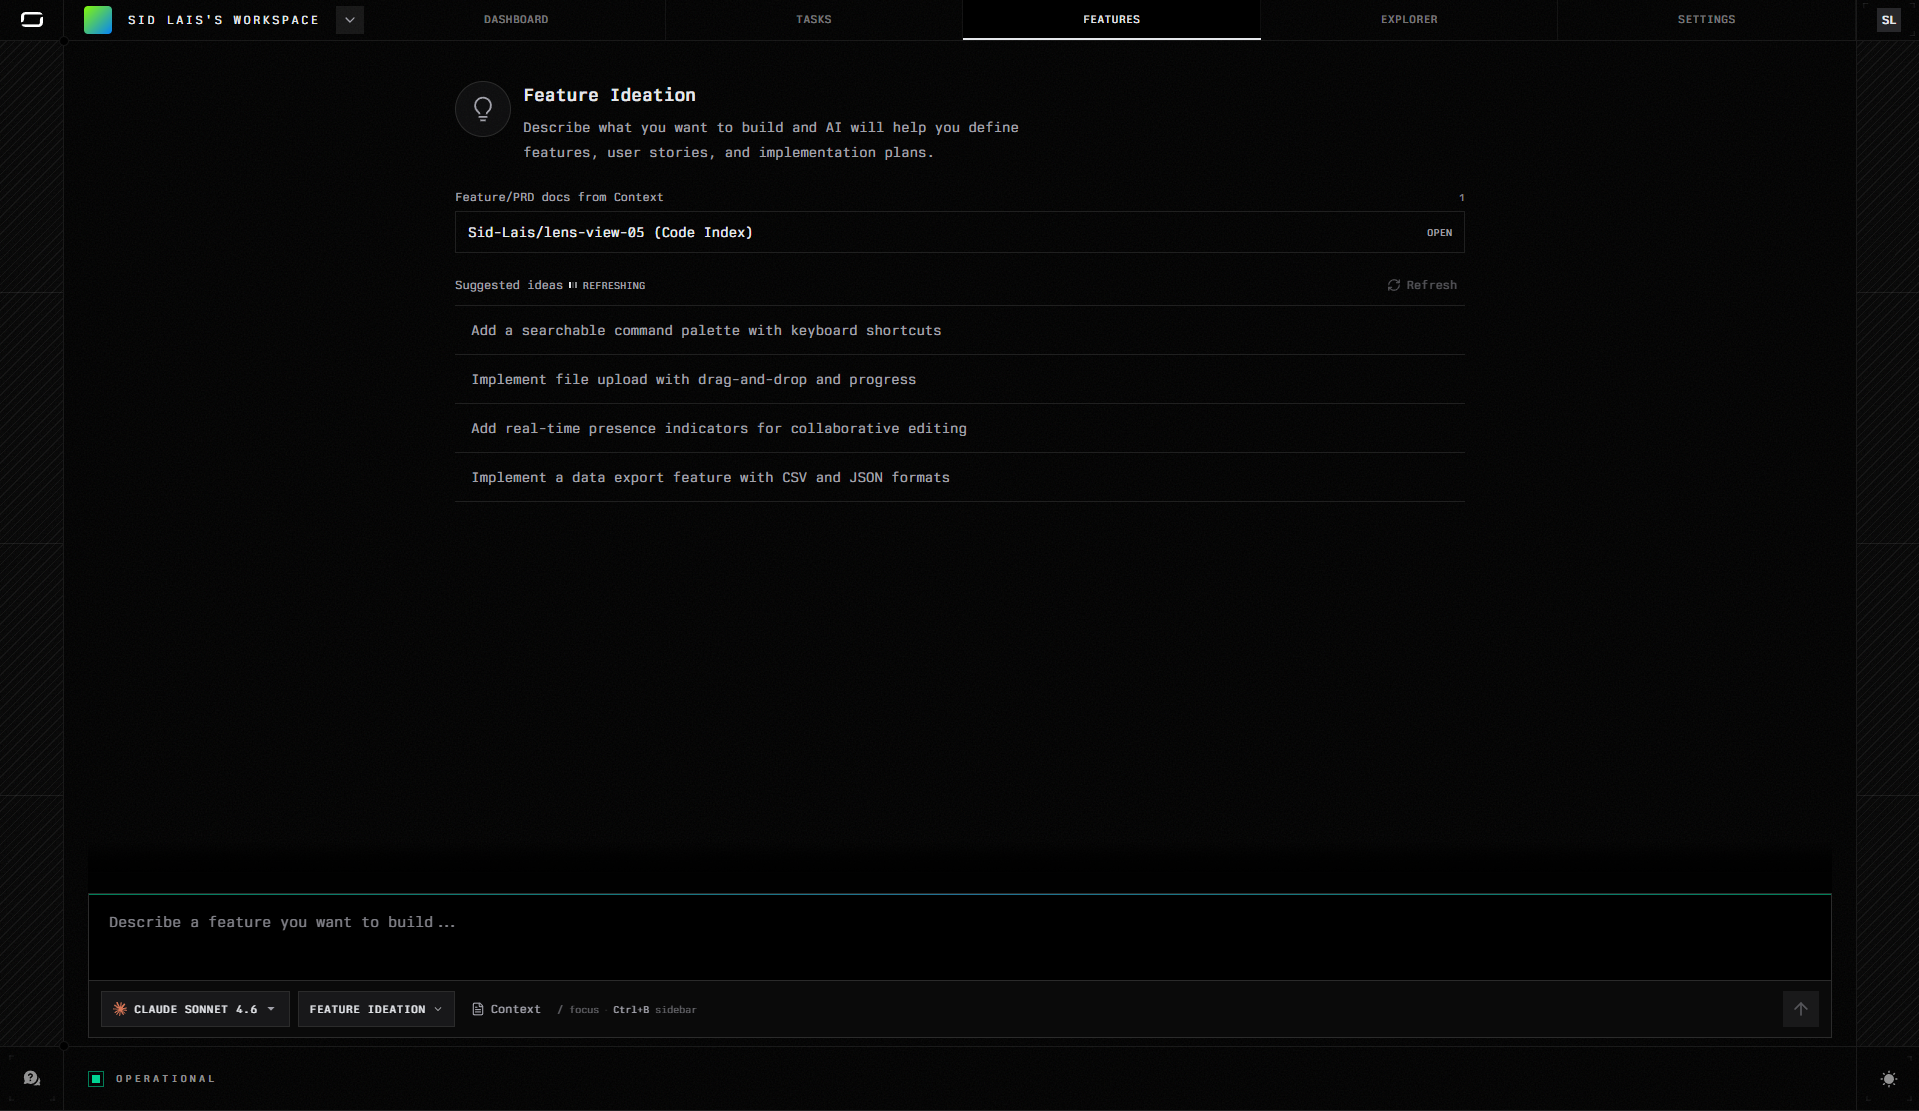Open the Feature Ideation mode dropdown
This screenshot has width=1919, height=1111.
pyautogui.click(x=376, y=1009)
